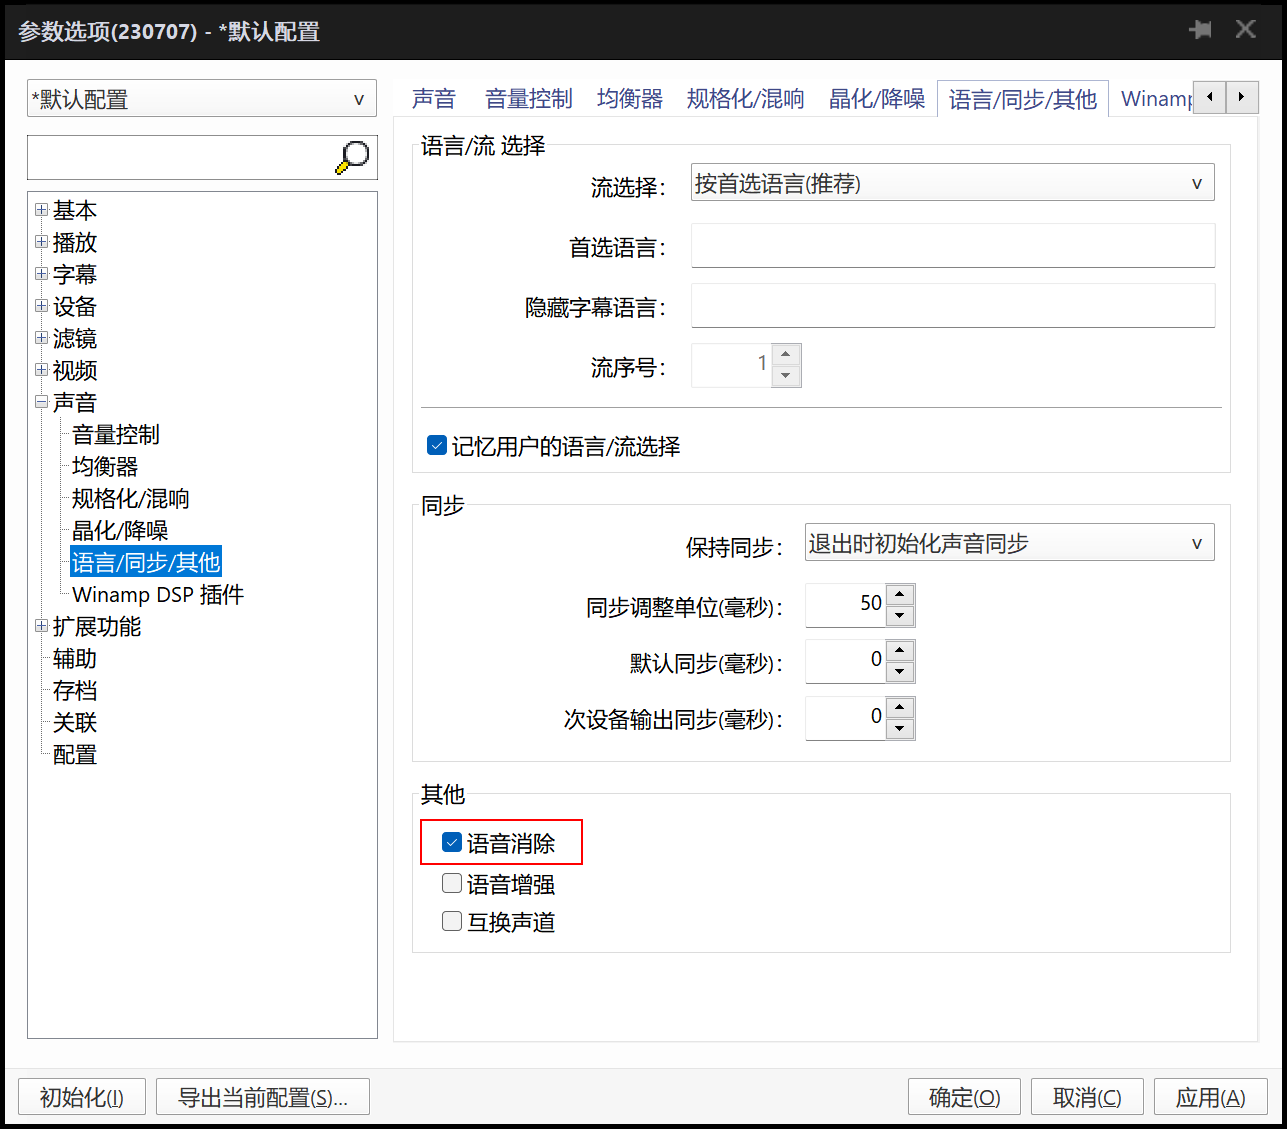Screen dimensions: 1287x1129
Task: Enable the 语音增强 checkbox
Action: click(x=451, y=883)
